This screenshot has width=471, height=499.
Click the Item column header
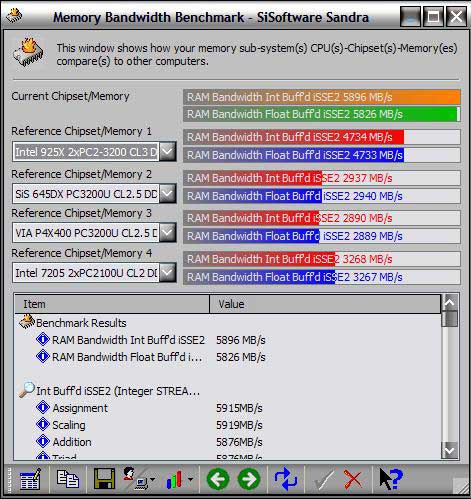point(112,304)
